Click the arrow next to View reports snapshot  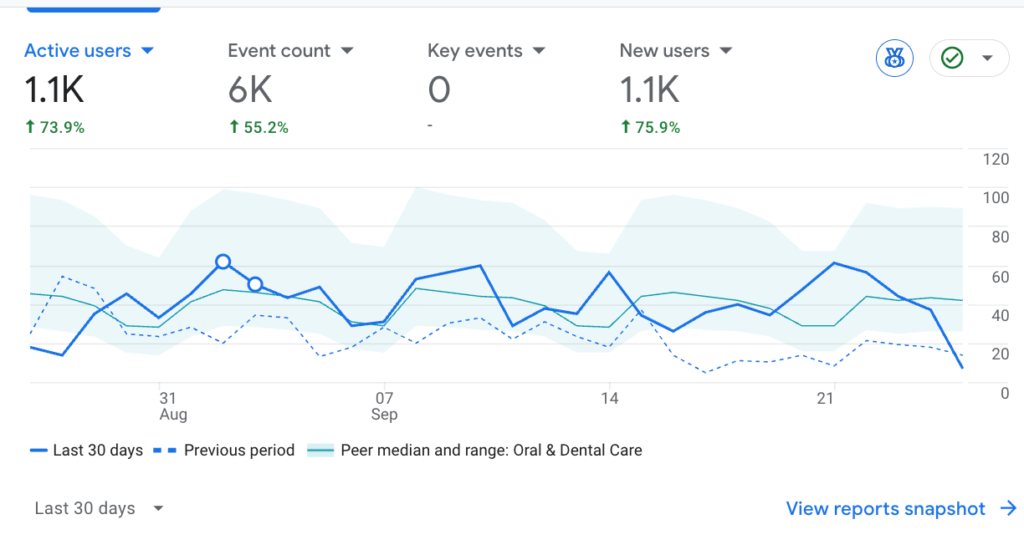click(x=1008, y=509)
